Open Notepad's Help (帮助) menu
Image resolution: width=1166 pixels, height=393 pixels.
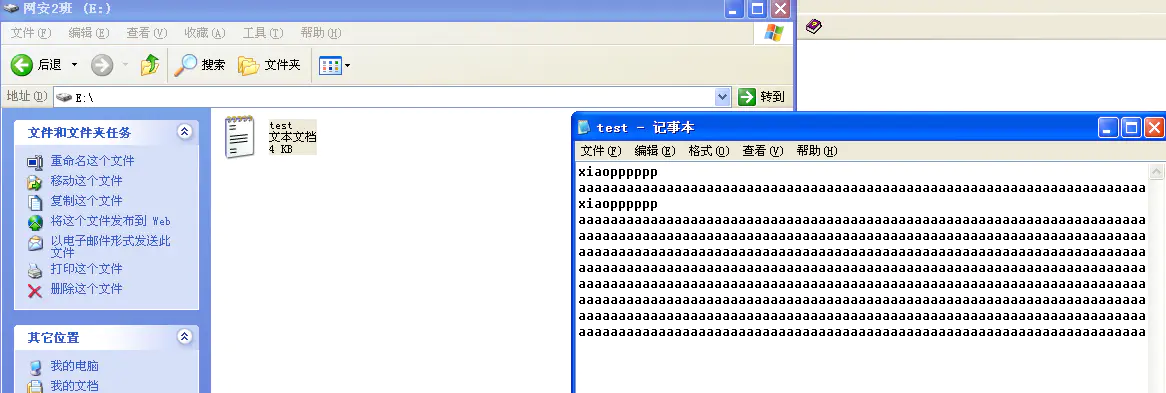pos(816,151)
